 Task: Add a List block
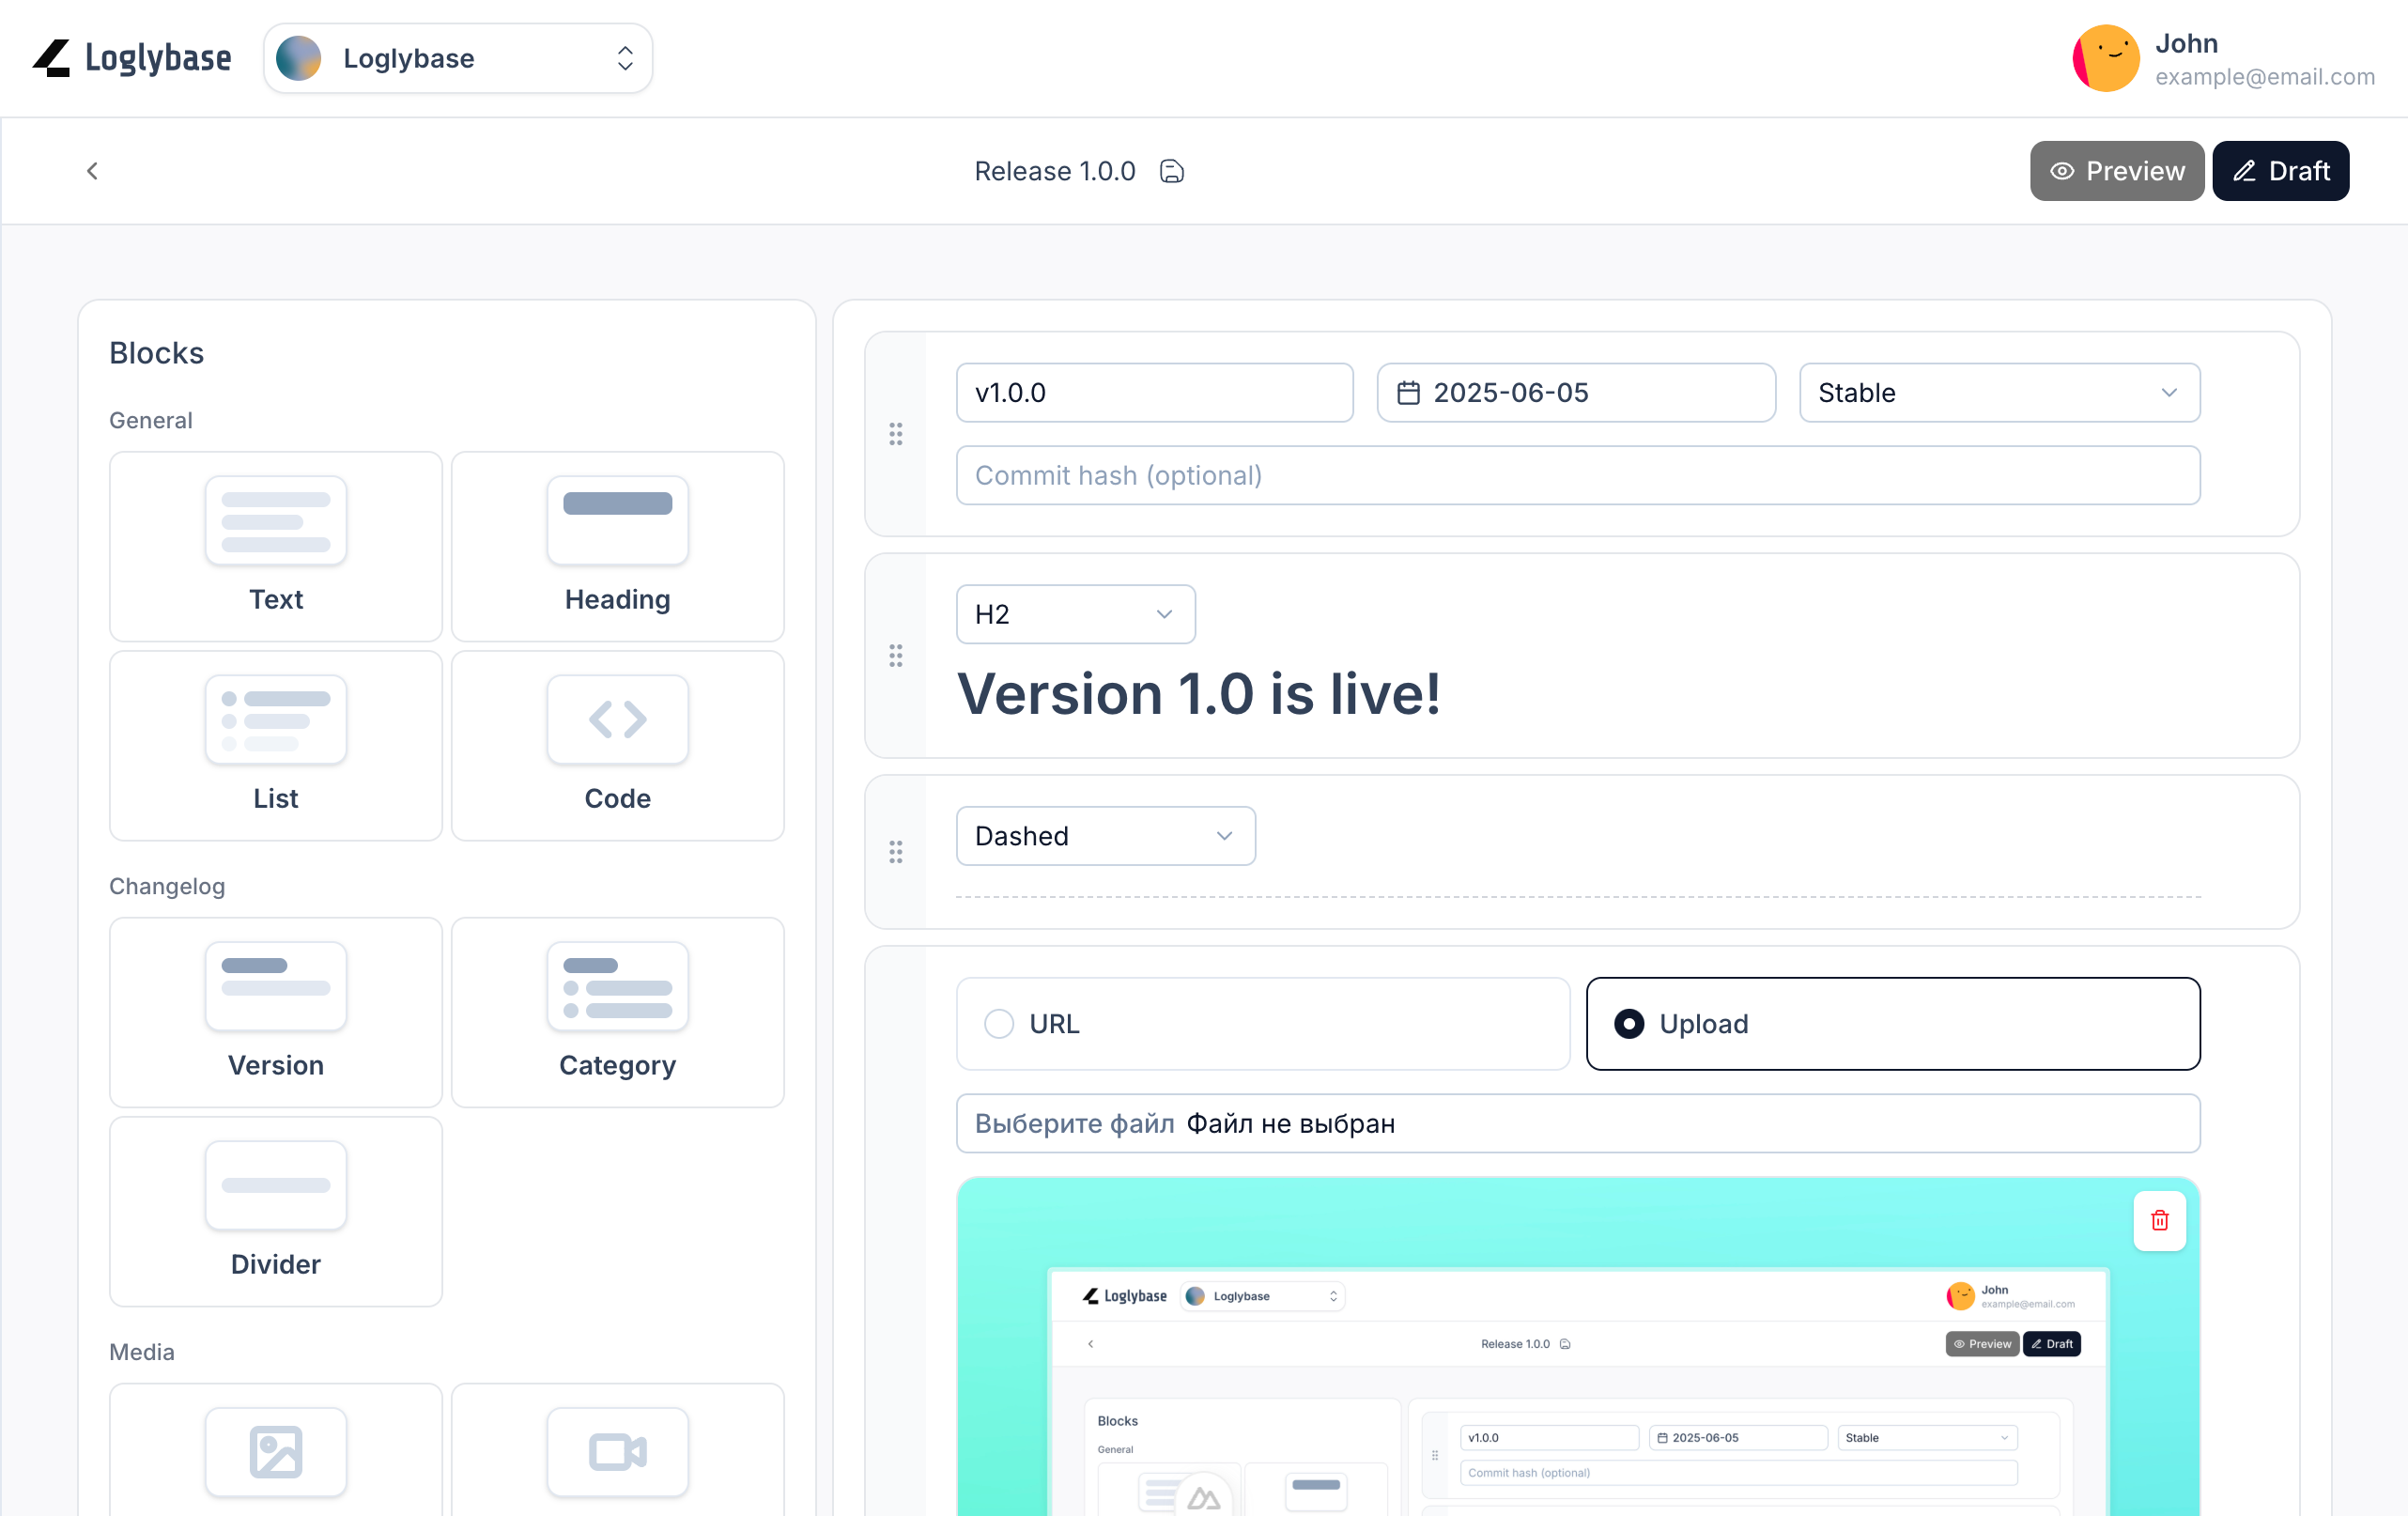(x=275, y=745)
